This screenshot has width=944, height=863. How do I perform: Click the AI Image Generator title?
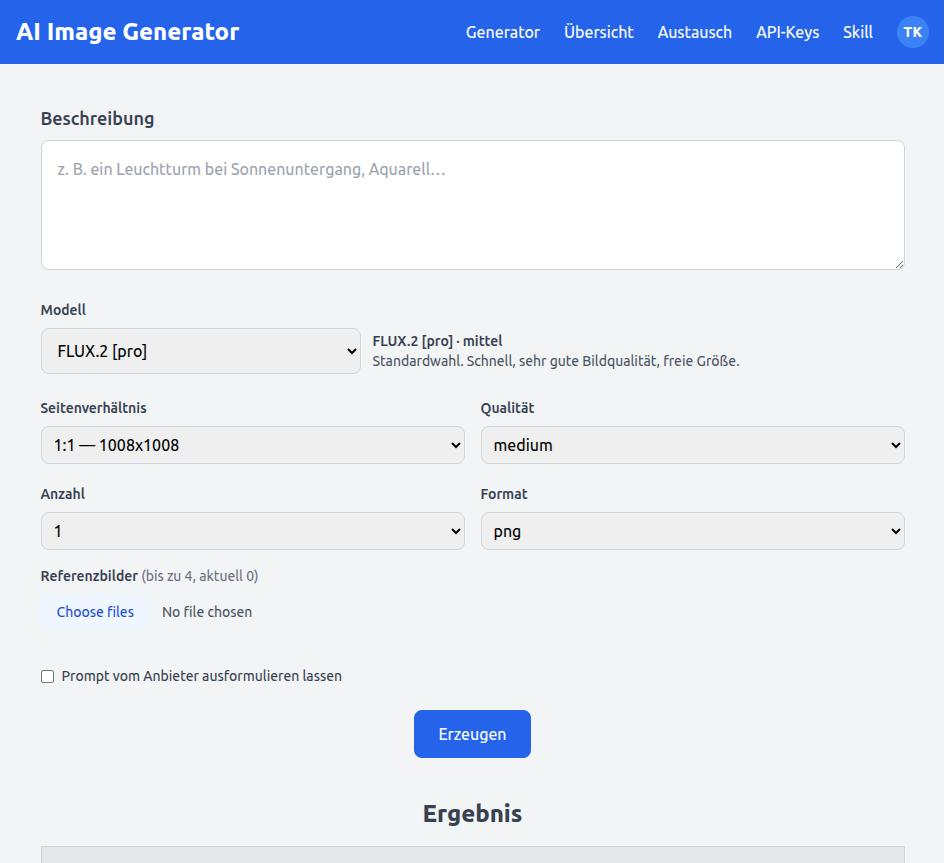pyautogui.click(x=128, y=32)
